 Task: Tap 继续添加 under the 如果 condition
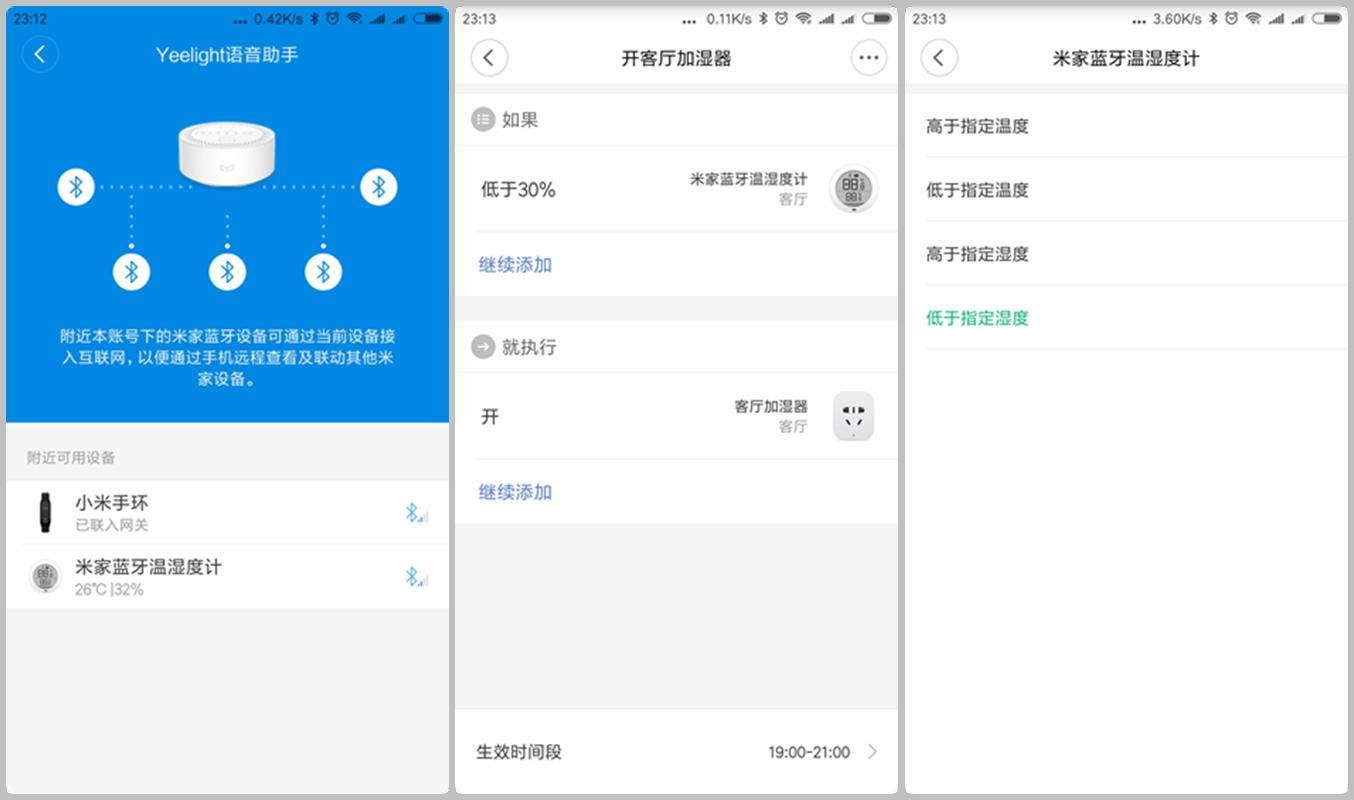(515, 265)
